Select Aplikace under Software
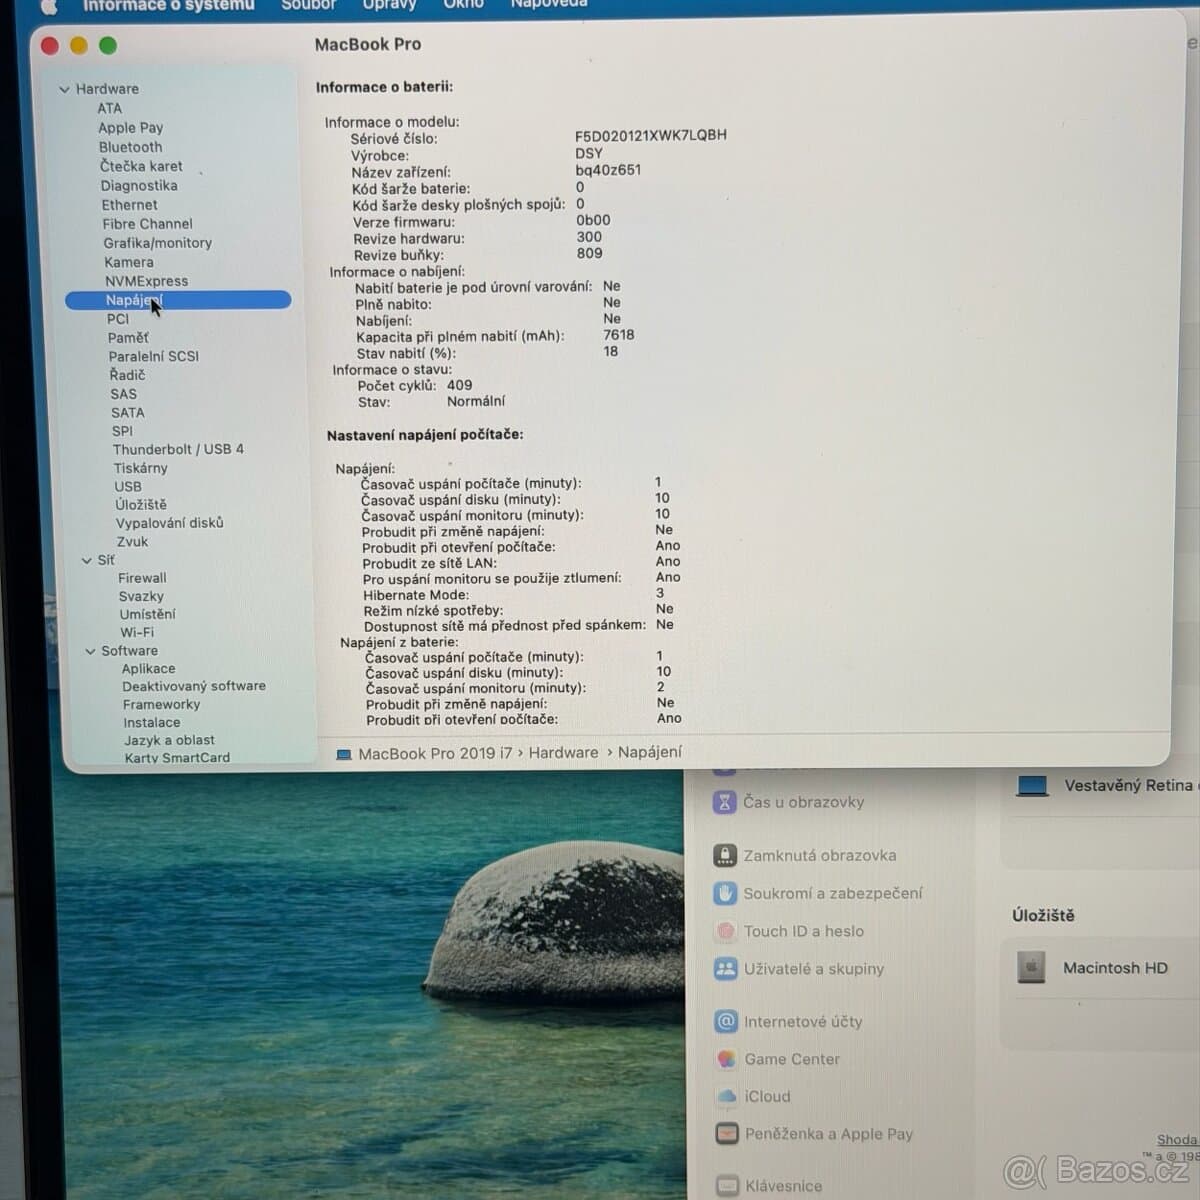This screenshot has height=1200, width=1200. [x=148, y=669]
